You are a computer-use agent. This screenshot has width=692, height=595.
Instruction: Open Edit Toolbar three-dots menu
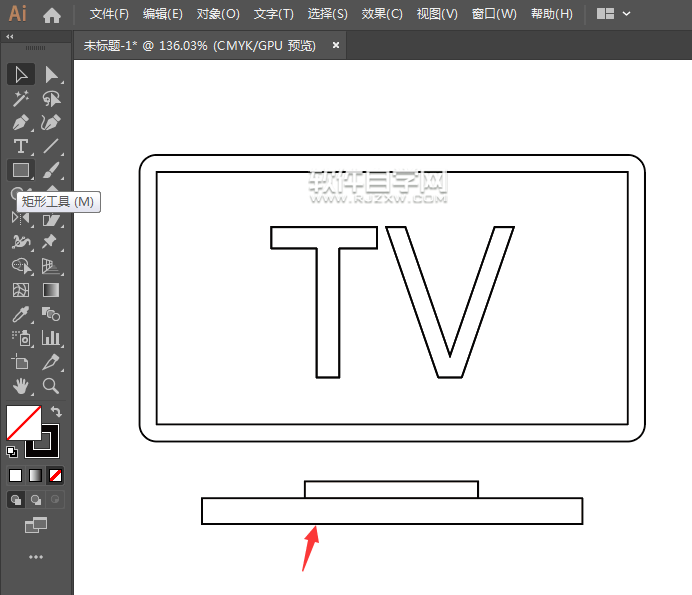click(x=36, y=557)
